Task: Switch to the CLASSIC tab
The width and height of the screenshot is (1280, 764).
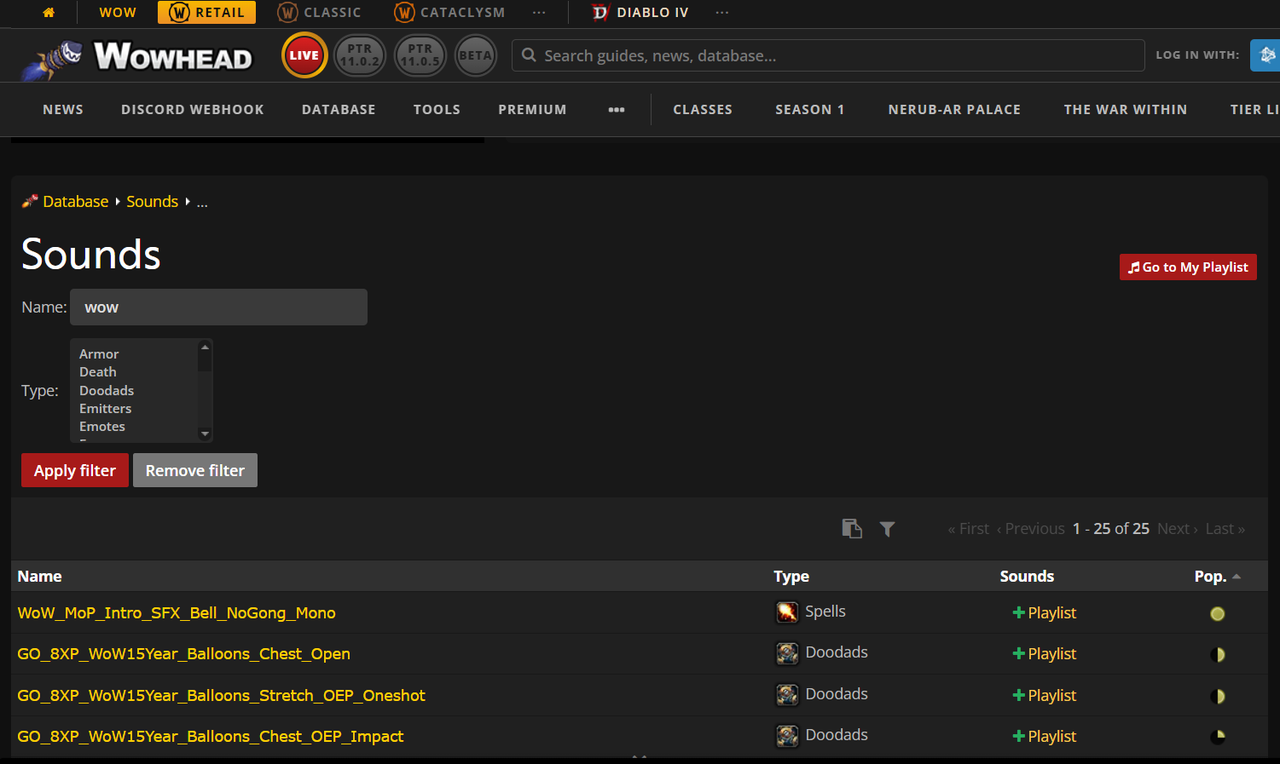Action: pos(319,12)
